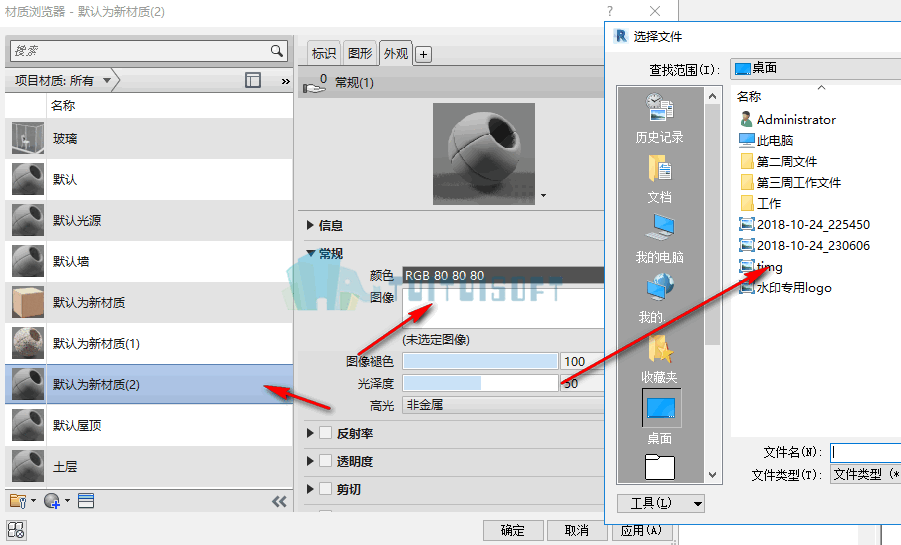
Task: Expand the 信息 section
Action: (310, 225)
